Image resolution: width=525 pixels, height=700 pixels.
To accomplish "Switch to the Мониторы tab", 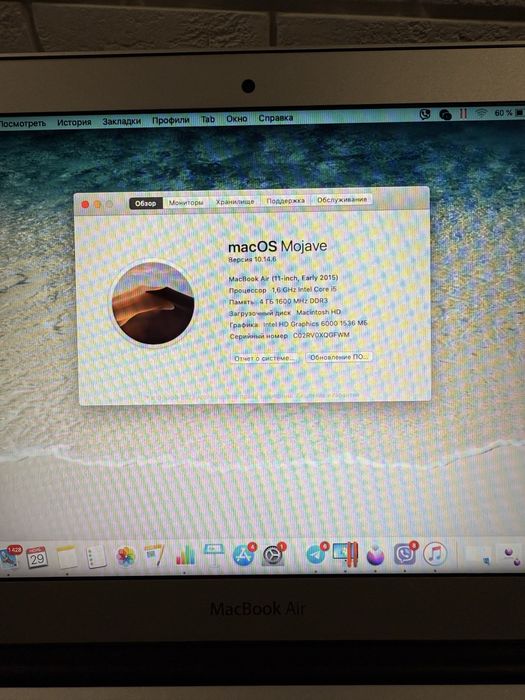I will point(186,203).
